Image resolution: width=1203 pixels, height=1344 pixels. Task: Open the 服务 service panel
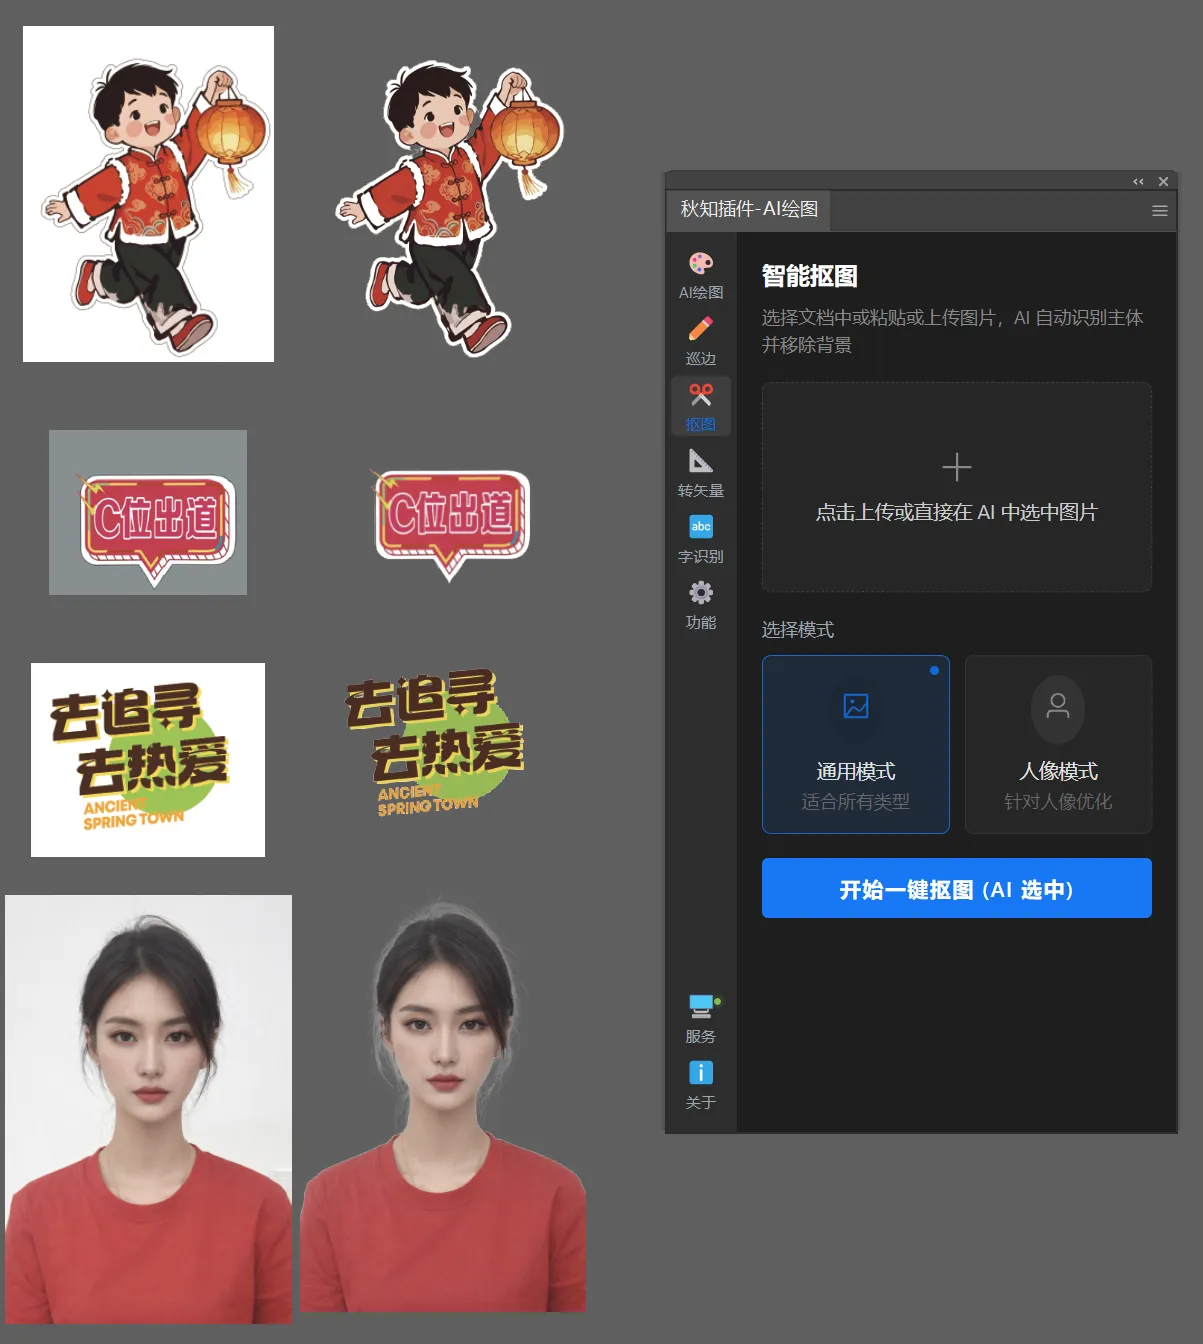point(700,1018)
